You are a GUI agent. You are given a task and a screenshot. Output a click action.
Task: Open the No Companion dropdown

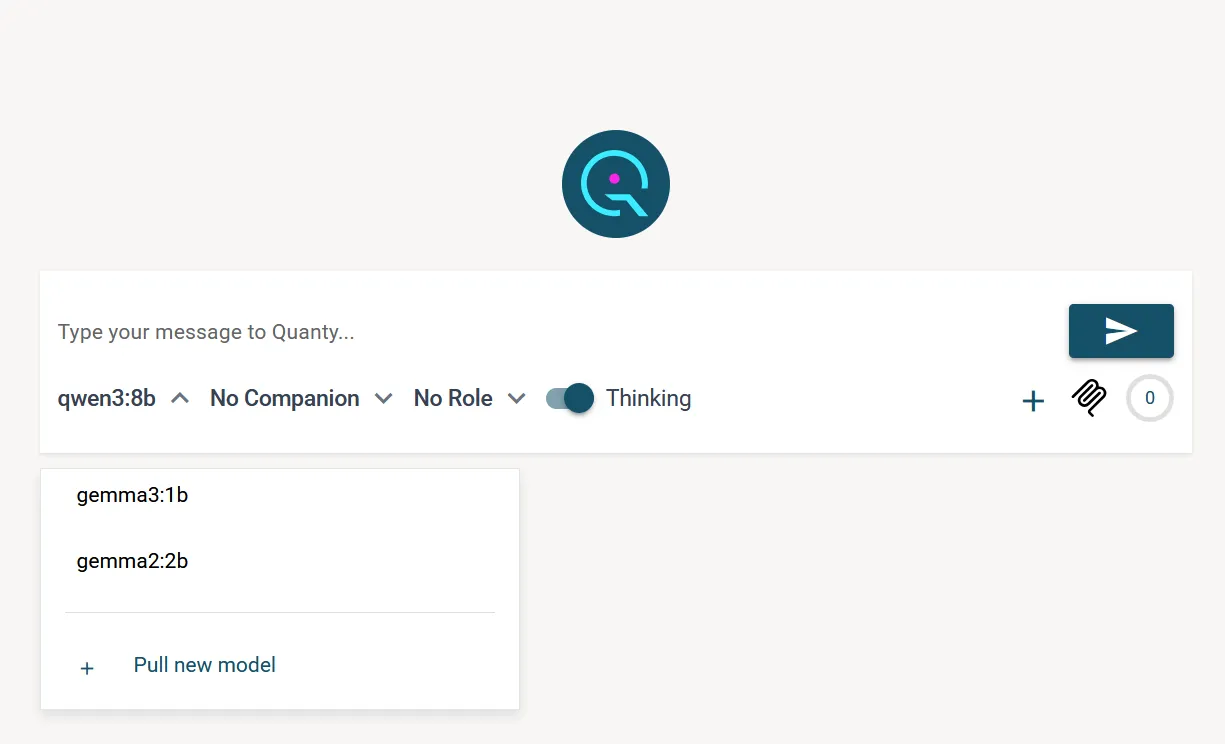[x=283, y=398]
